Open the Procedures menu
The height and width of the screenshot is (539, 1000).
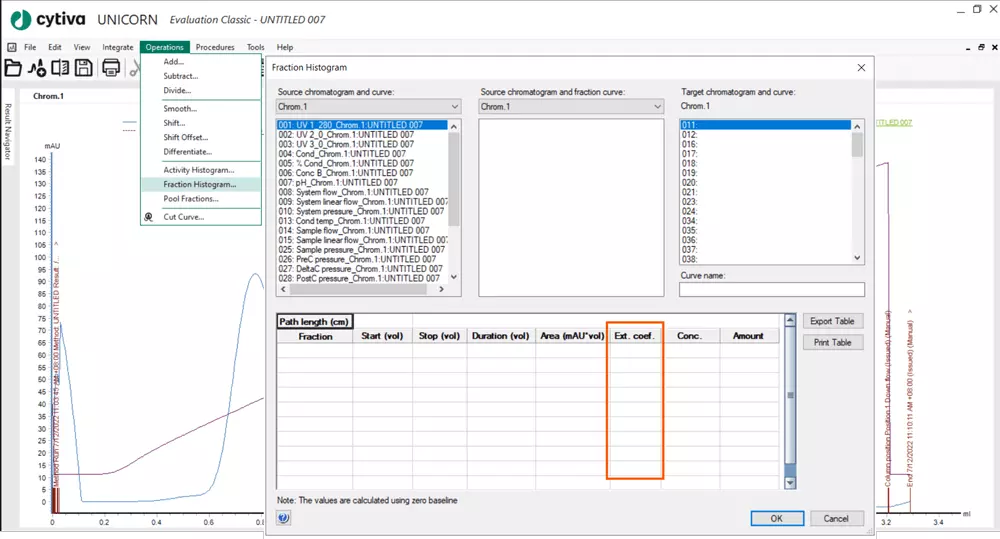[x=215, y=47]
